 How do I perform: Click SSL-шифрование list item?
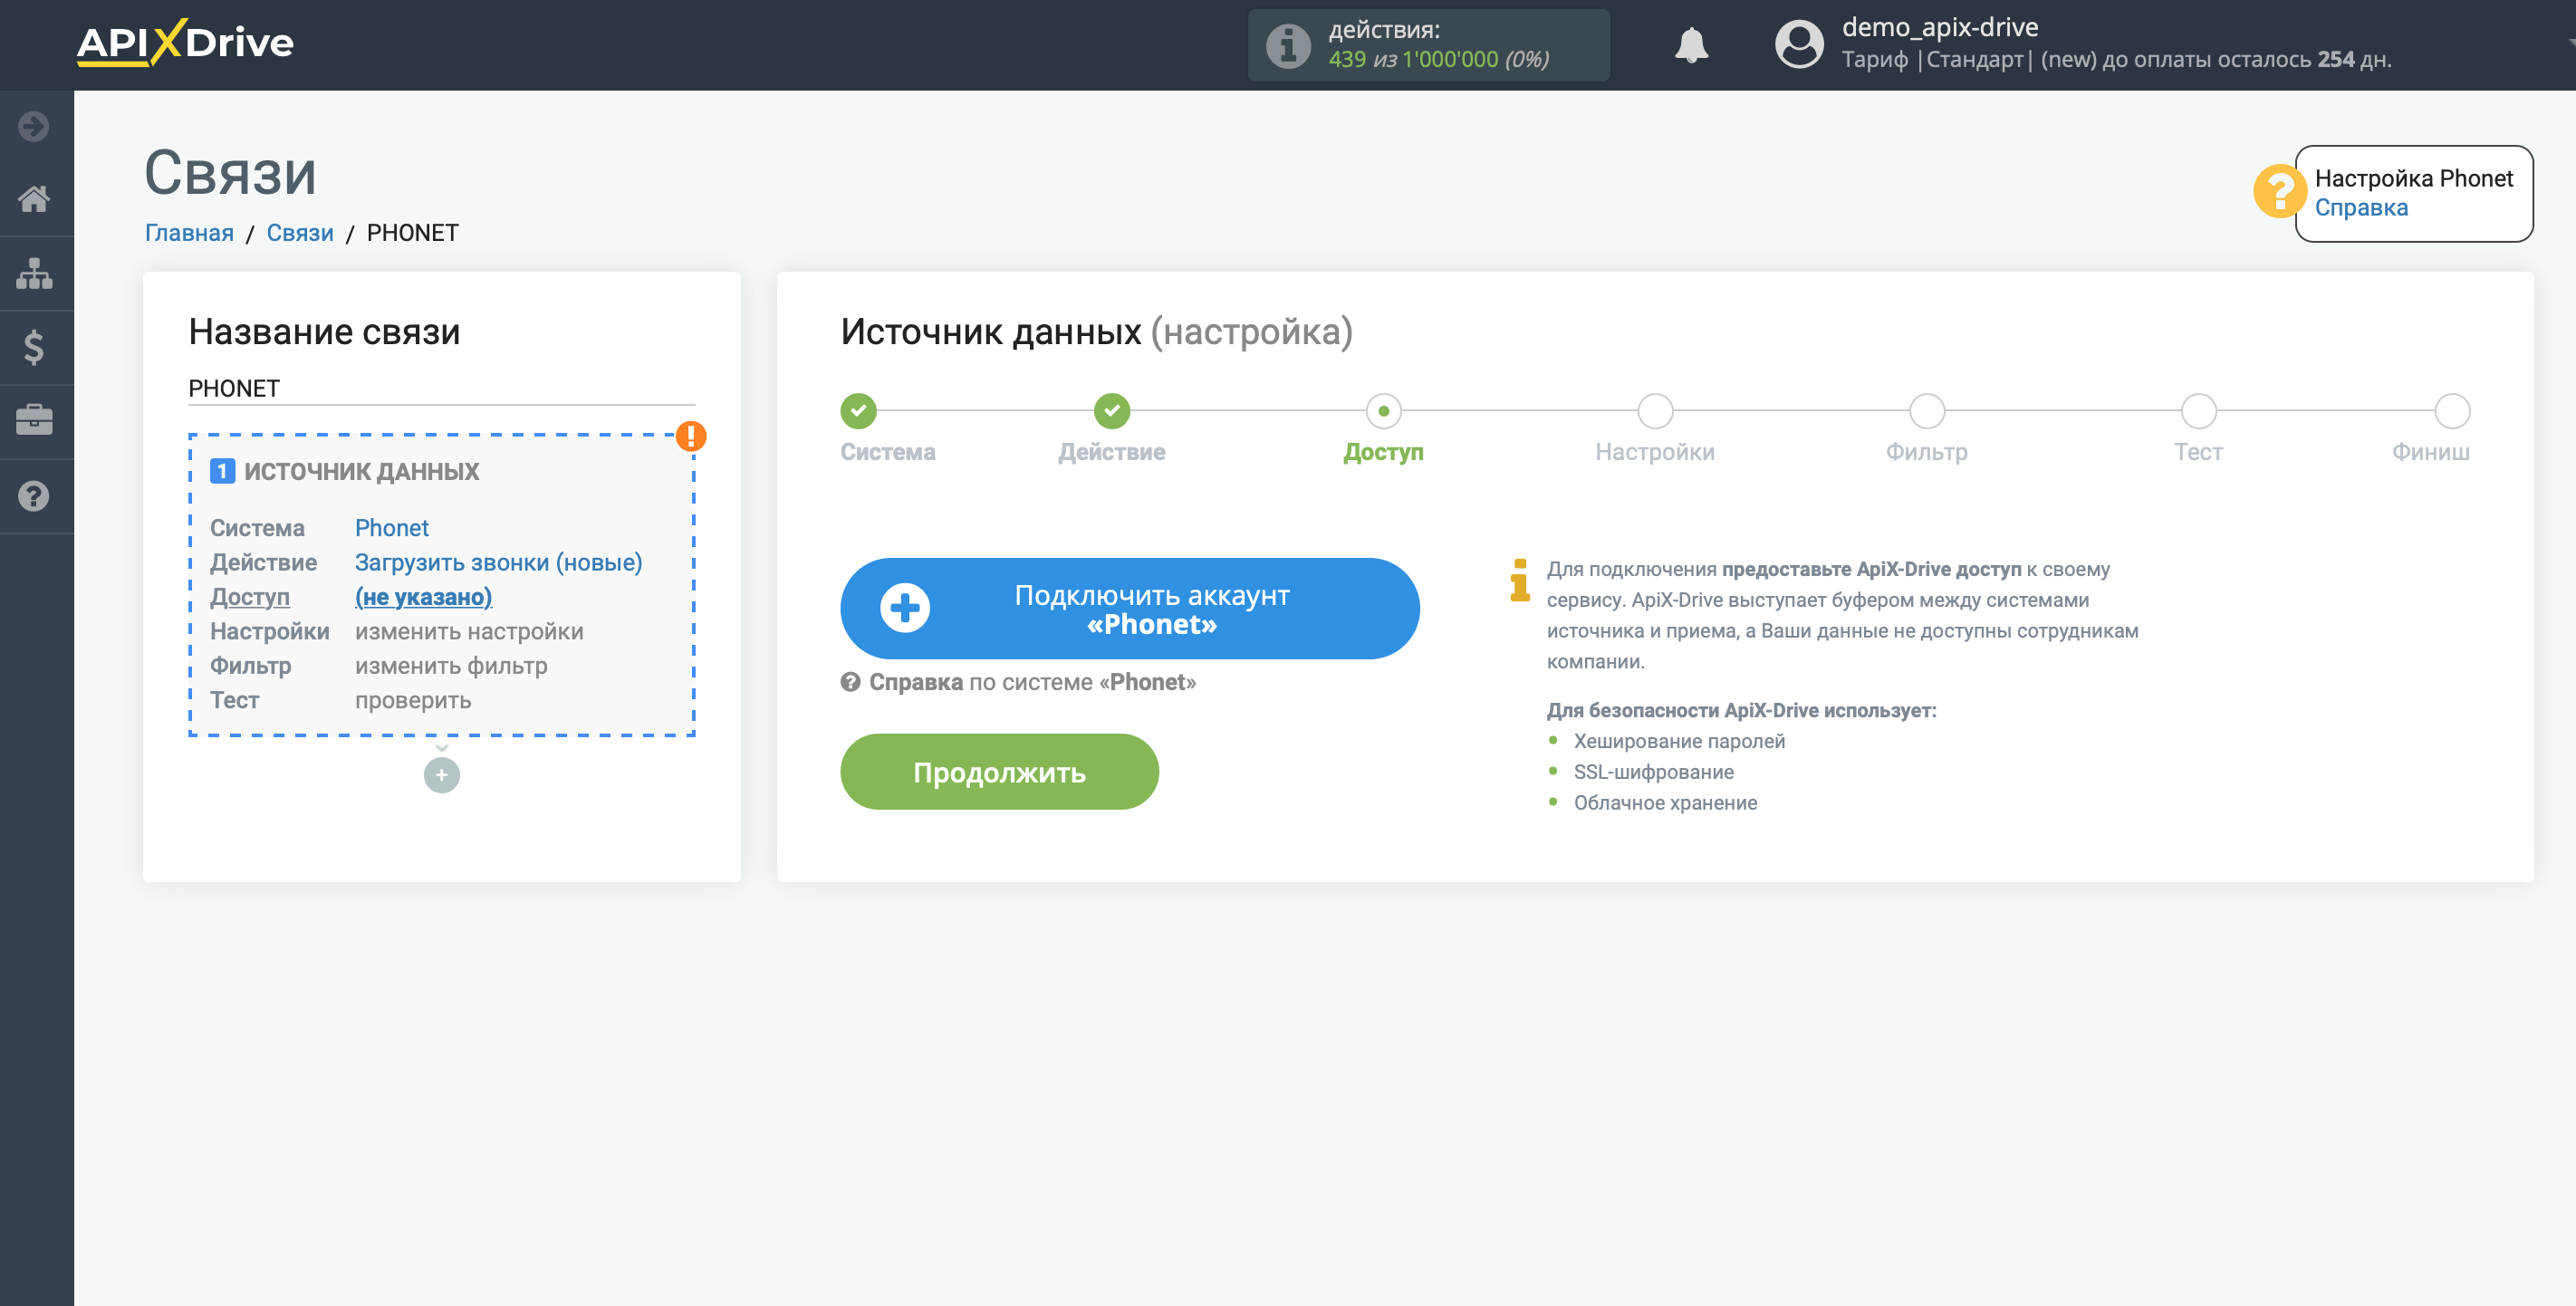pyautogui.click(x=1653, y=772)
